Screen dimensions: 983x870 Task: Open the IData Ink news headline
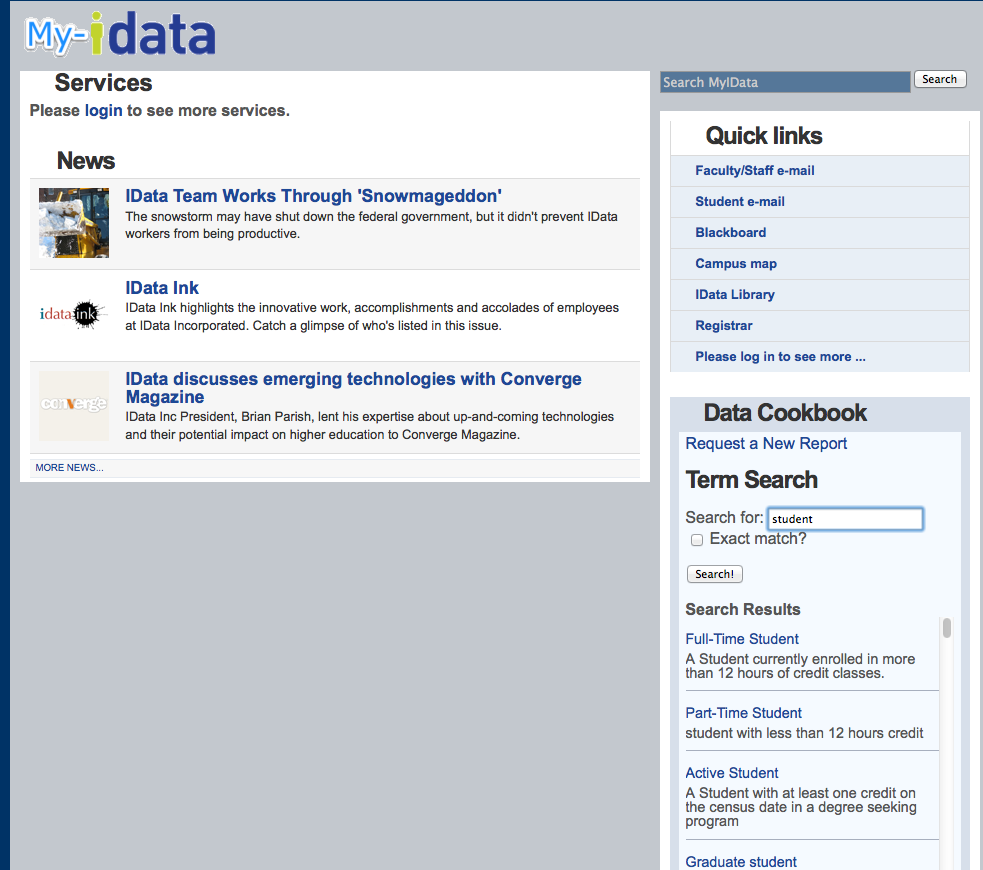[162, 288]
